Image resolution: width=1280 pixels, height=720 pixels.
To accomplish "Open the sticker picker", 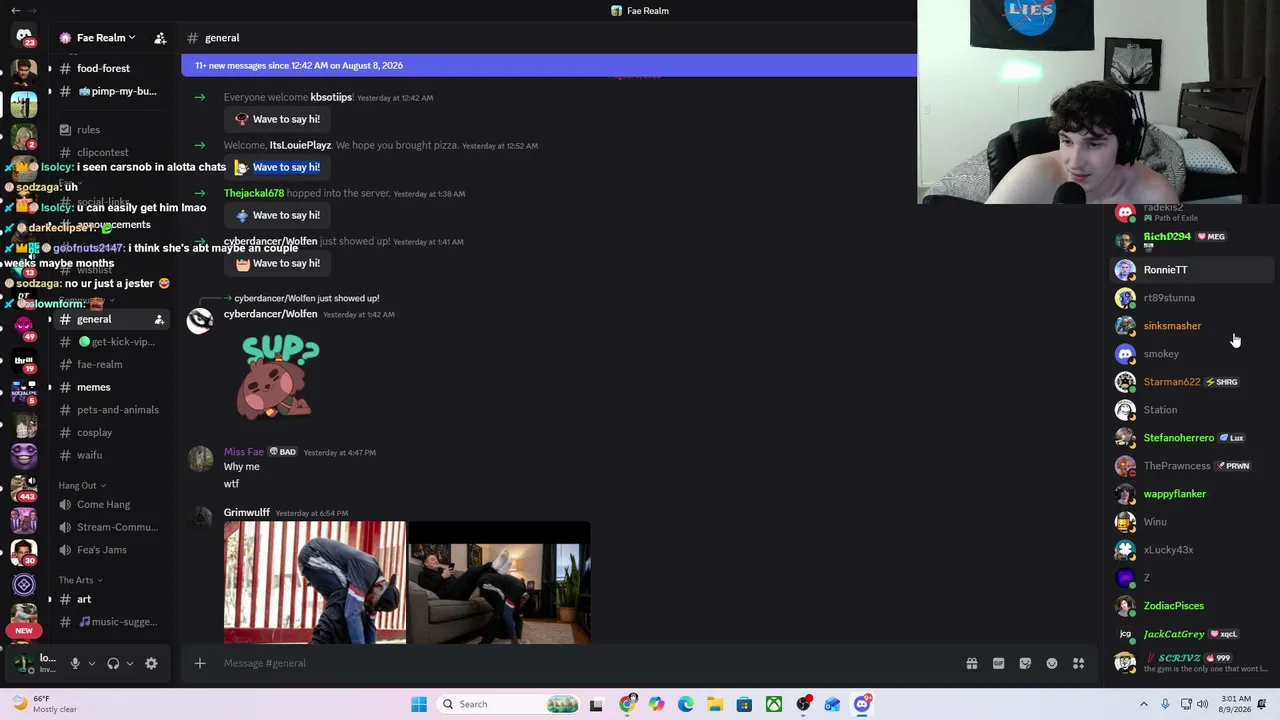I will tap(1025, 663).
